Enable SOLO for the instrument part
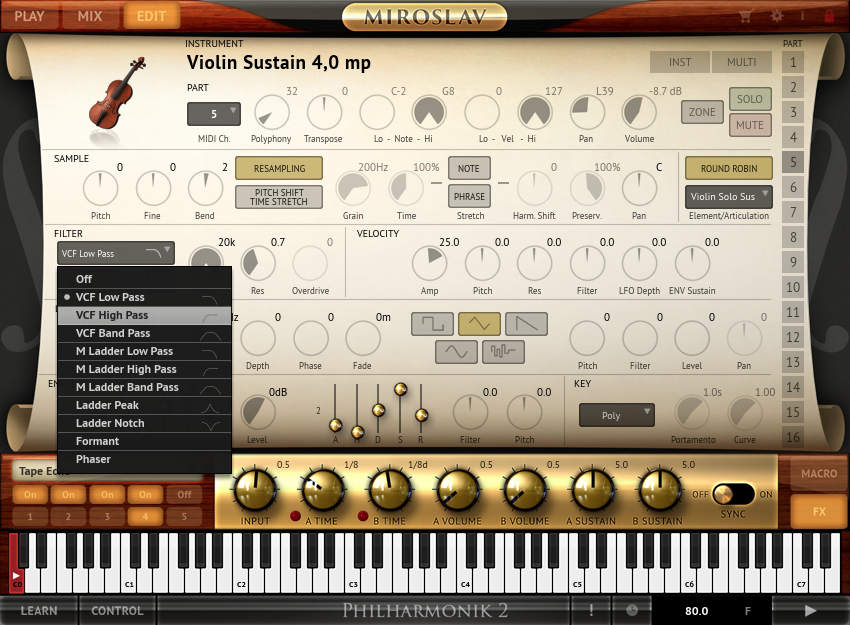Image resolution: width=850 pixels, height=625 pixels. click(749, 100)
